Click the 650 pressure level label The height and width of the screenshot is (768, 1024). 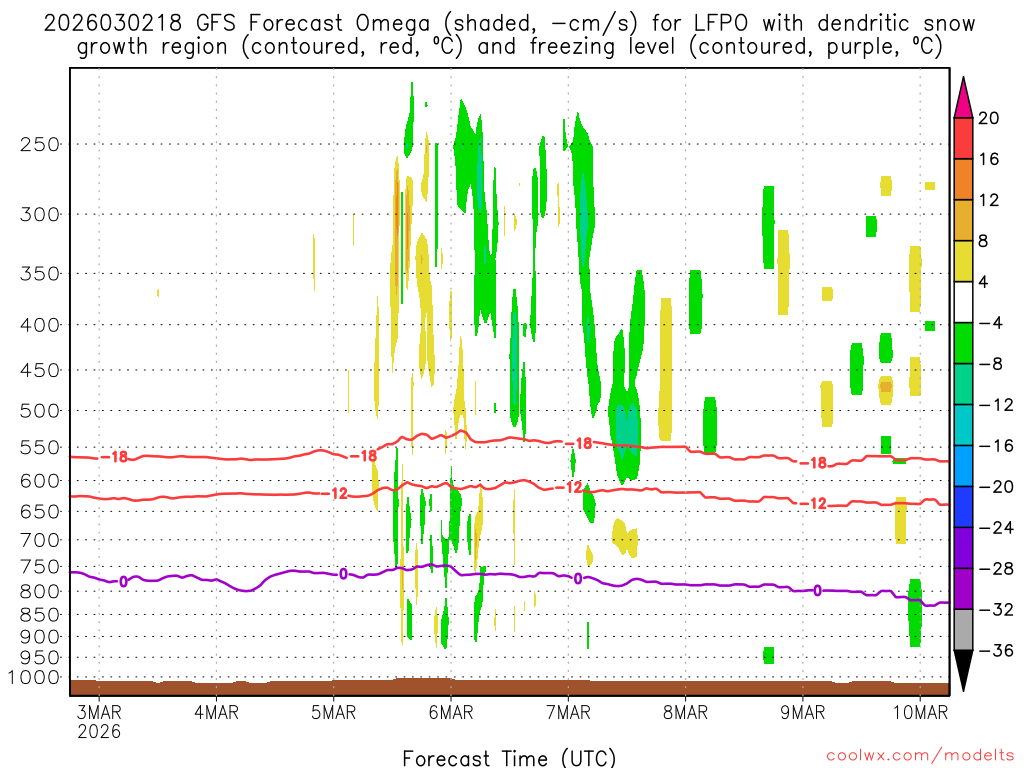(40, 511)
